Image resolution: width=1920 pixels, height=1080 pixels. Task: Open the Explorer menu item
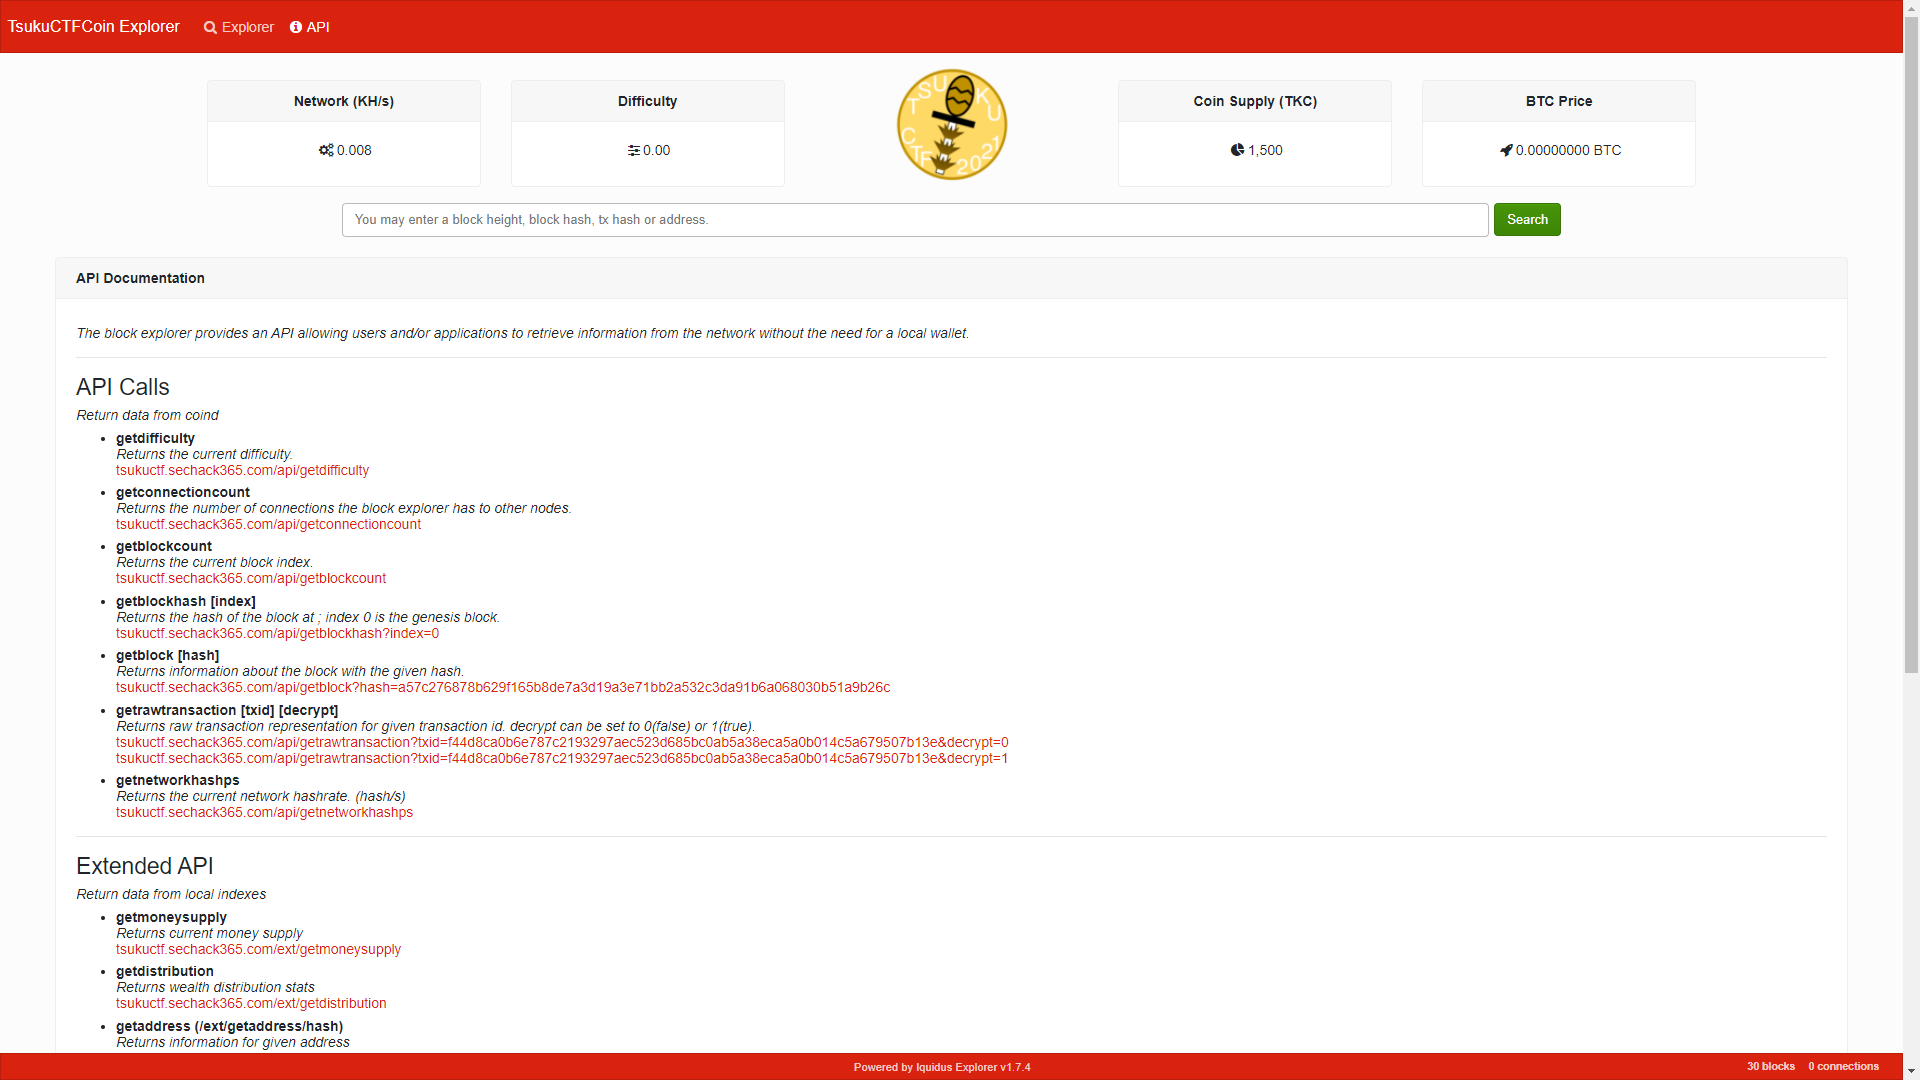coord(247,27)
